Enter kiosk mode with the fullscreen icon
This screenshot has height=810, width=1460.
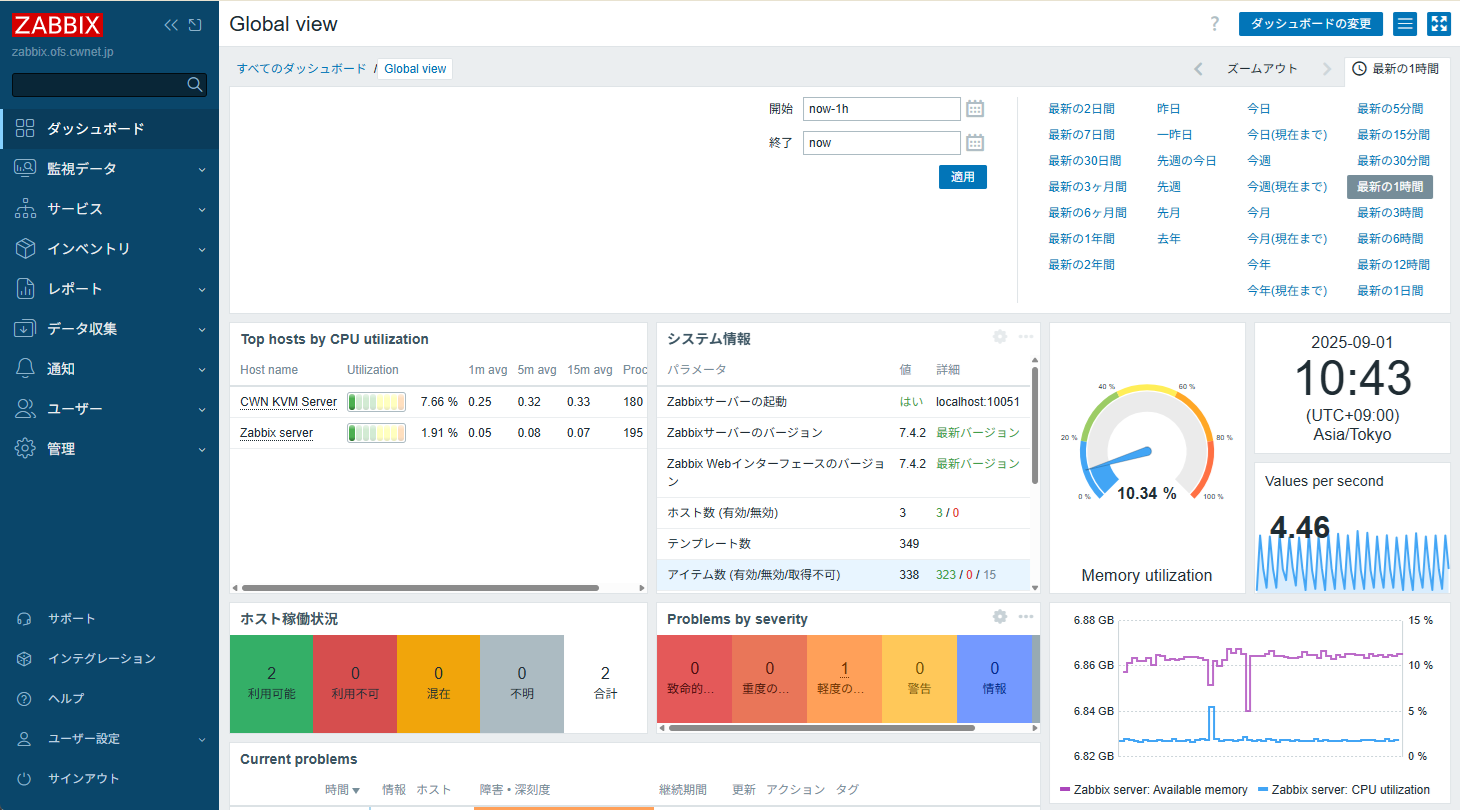[1438, 24]
